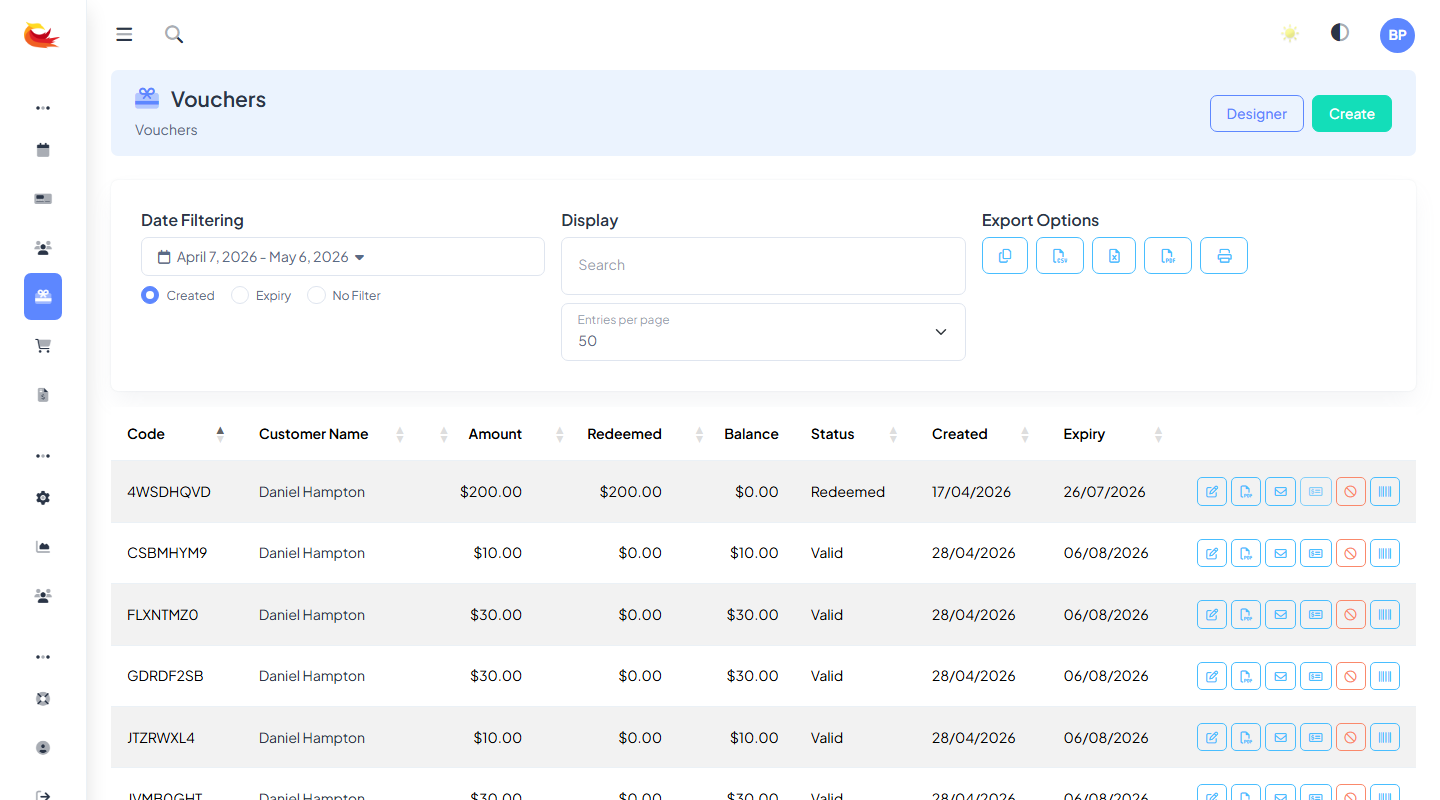Select the highlighted gift vouchers sidebar icon
The width and height of the screenshot is (1440, 800).
(43, 296)
